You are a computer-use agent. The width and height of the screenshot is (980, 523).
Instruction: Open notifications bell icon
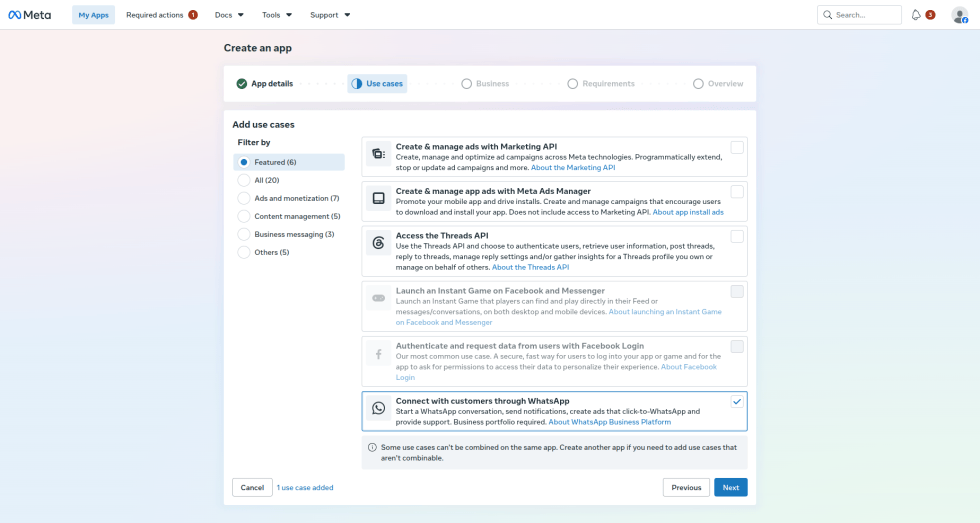[916, 15]
